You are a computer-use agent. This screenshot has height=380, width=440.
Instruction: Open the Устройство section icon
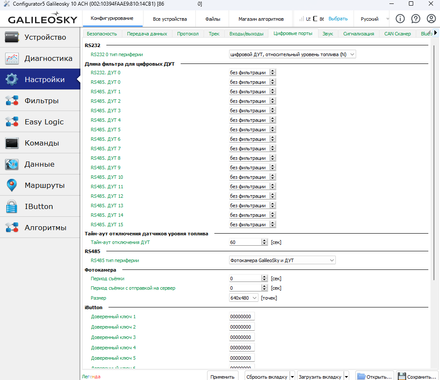point(12,37)
